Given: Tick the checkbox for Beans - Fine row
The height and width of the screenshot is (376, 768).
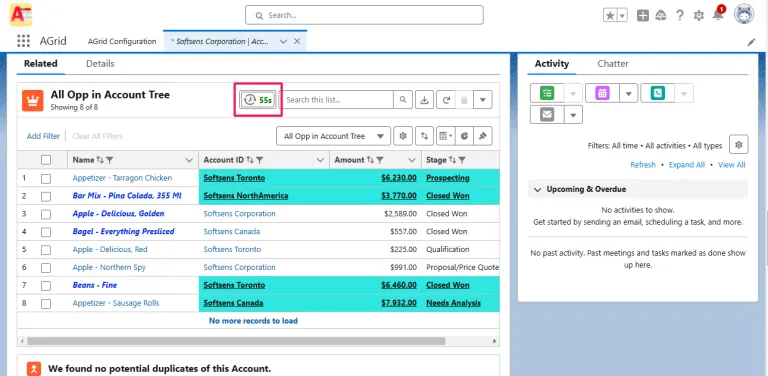Looking at the screenshot, I should pyautogui.click(x=46, y=286).
